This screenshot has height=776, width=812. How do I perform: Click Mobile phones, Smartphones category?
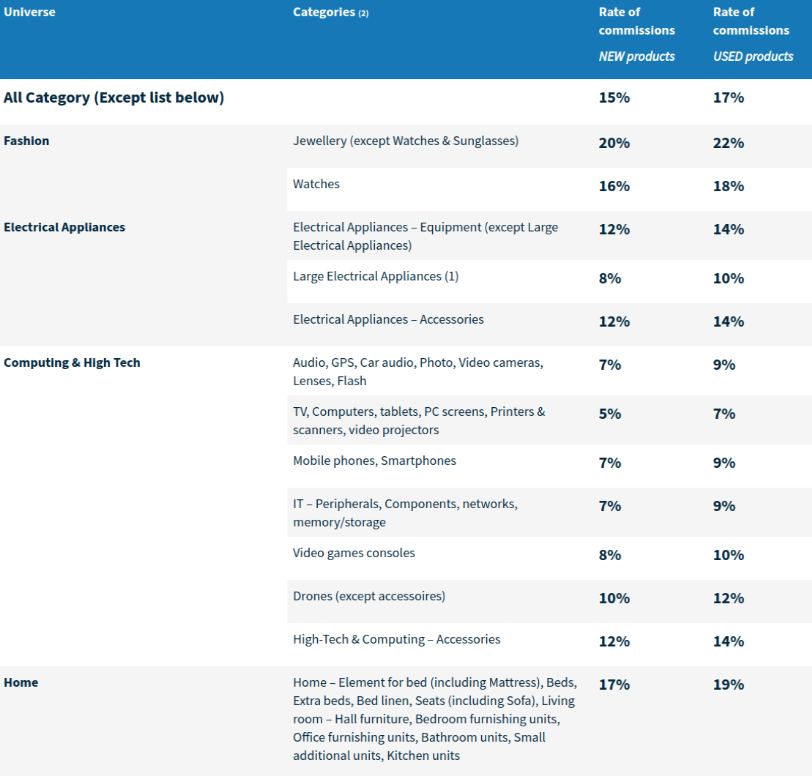point(374,461)
